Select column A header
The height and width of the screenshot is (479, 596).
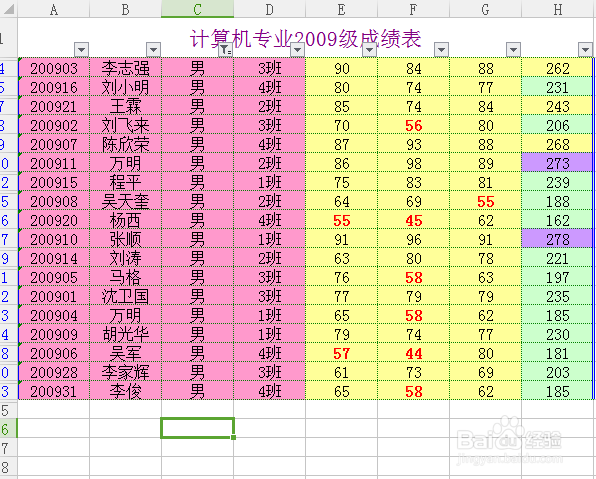[x=54, y=9]
